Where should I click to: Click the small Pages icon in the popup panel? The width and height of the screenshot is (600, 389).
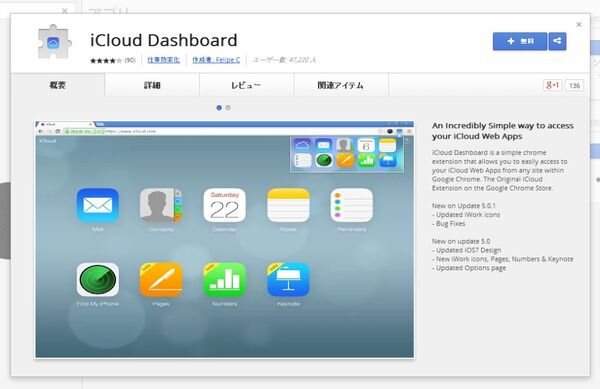click(x=344, y=160)
